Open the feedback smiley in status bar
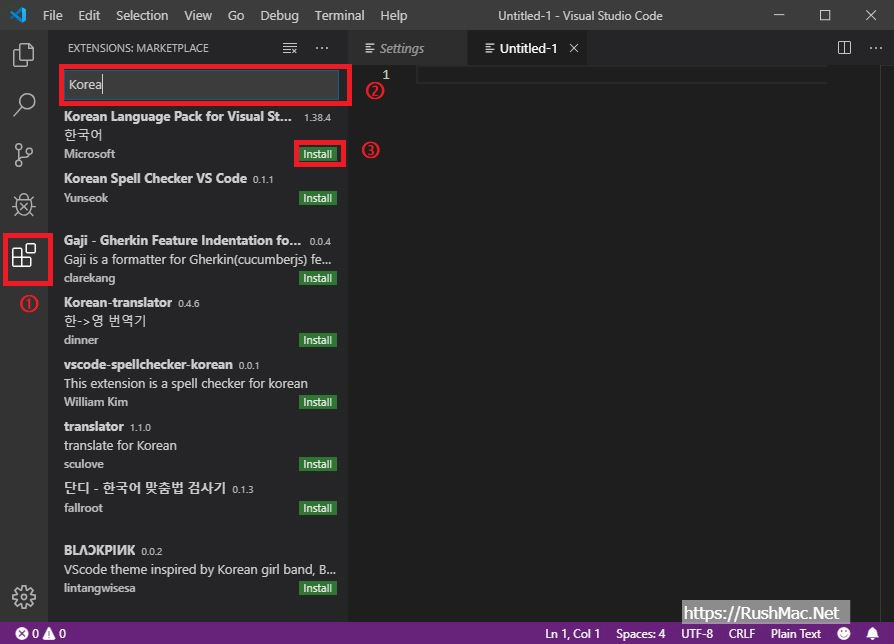This screenshot has width=894, height=644. point(844,634)
